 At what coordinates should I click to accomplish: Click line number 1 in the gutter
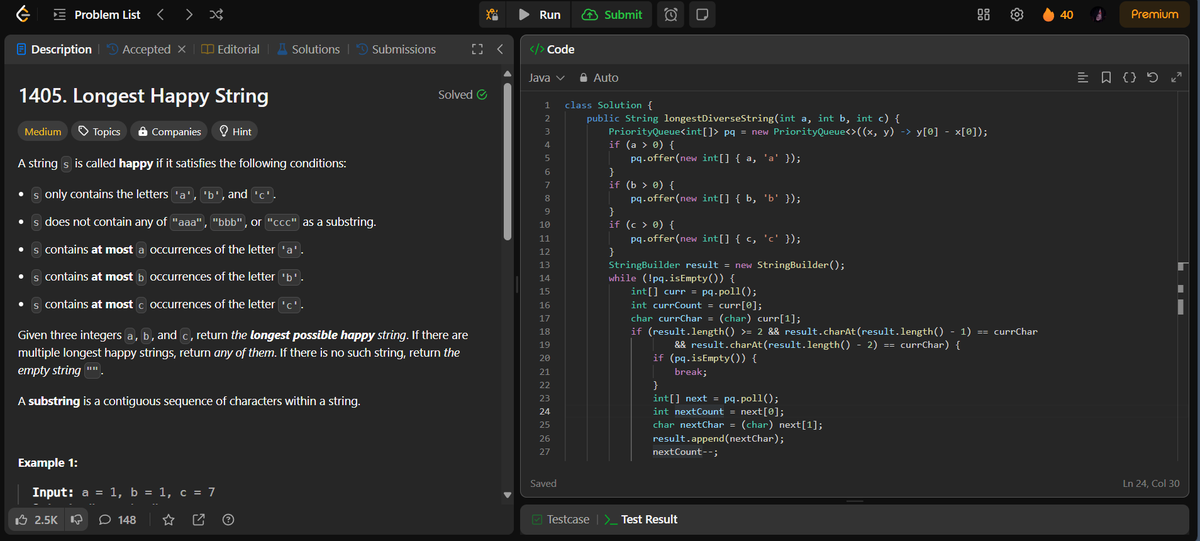click(547, 104)
